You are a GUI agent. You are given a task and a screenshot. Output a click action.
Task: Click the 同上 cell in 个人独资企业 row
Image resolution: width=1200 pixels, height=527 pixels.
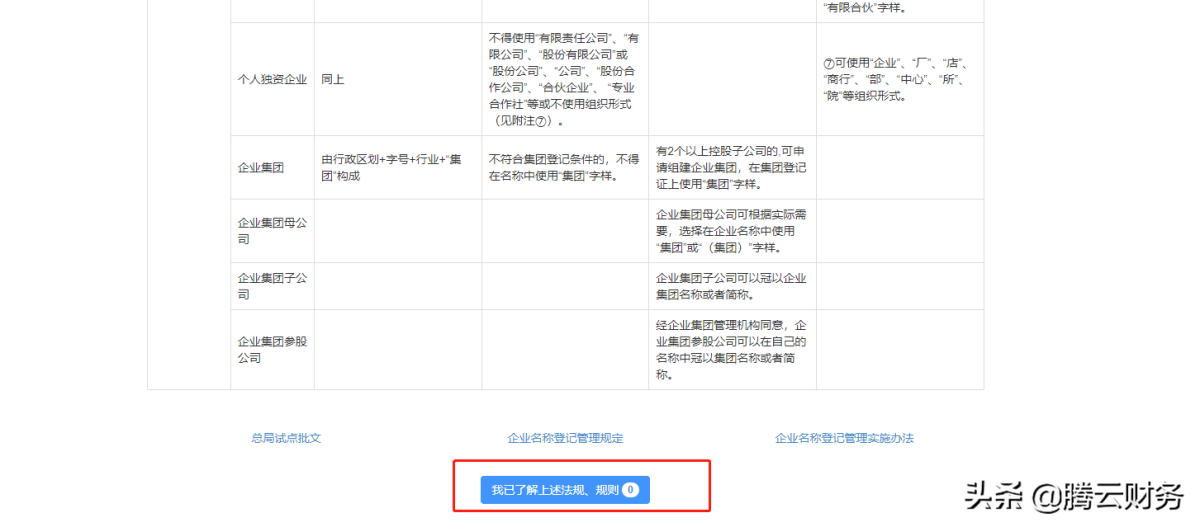(333, 79)
